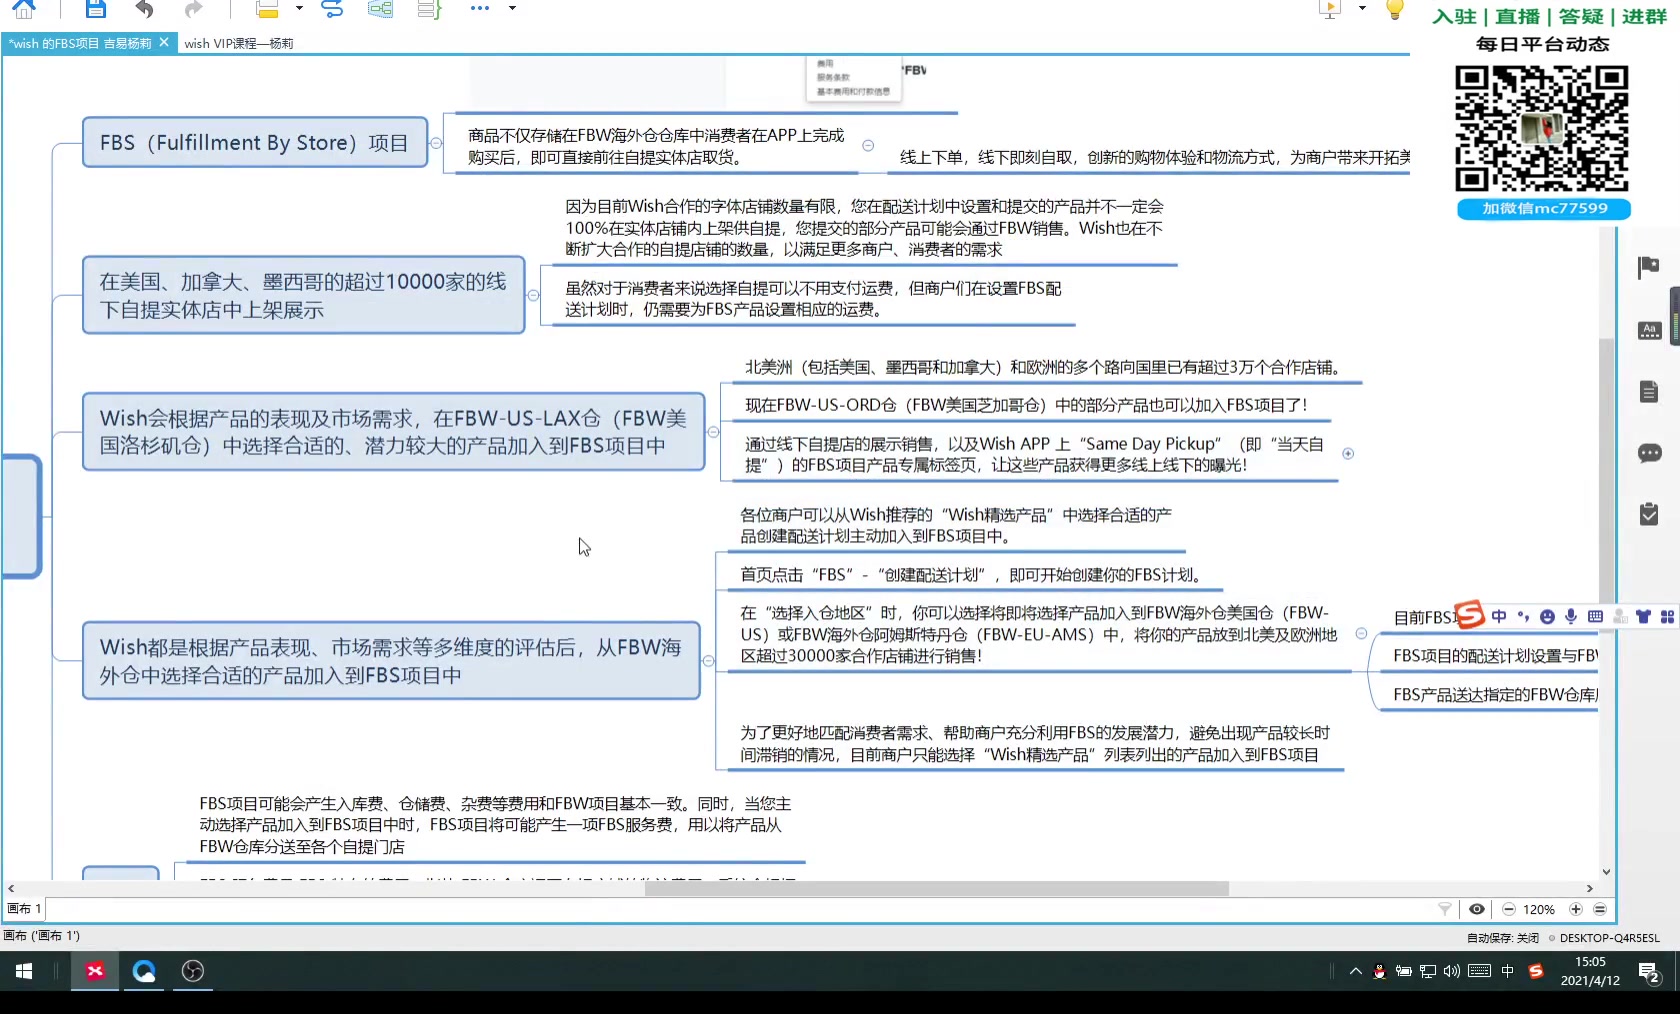Open Sogou skin shirt icon
This screenshot has width=1680, height=1014.
[1643, 617]
